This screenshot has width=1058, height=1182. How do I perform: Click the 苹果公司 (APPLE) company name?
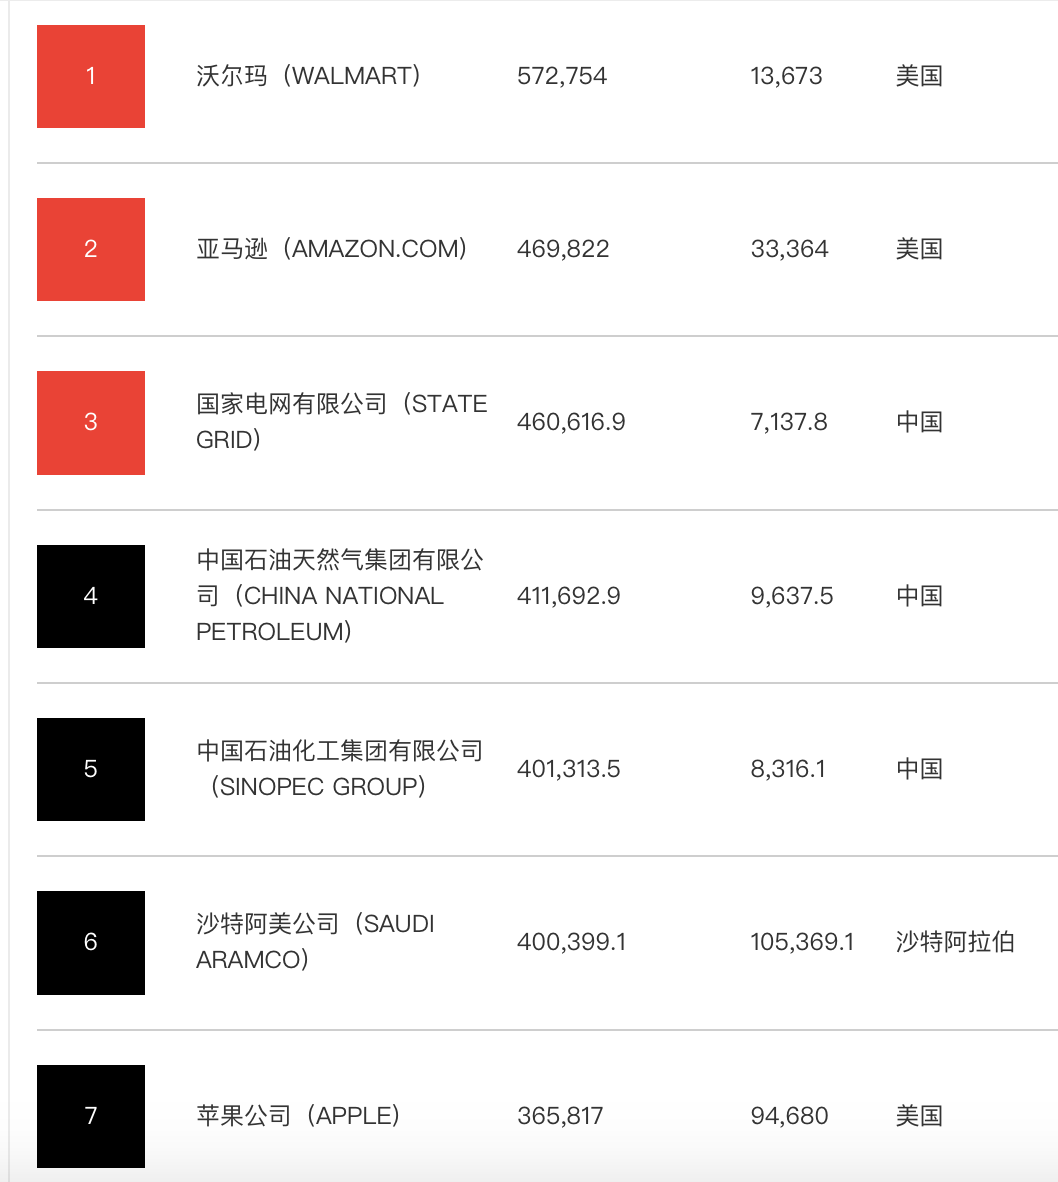[299, 1115]
